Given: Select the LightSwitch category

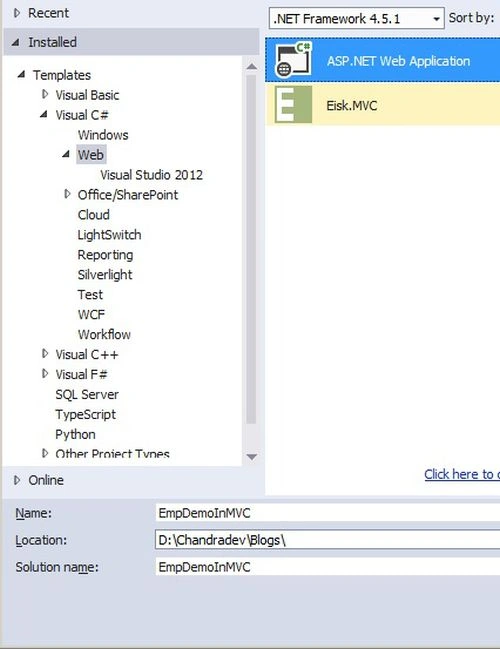Looking at the screenshot, I should [109, 235].
